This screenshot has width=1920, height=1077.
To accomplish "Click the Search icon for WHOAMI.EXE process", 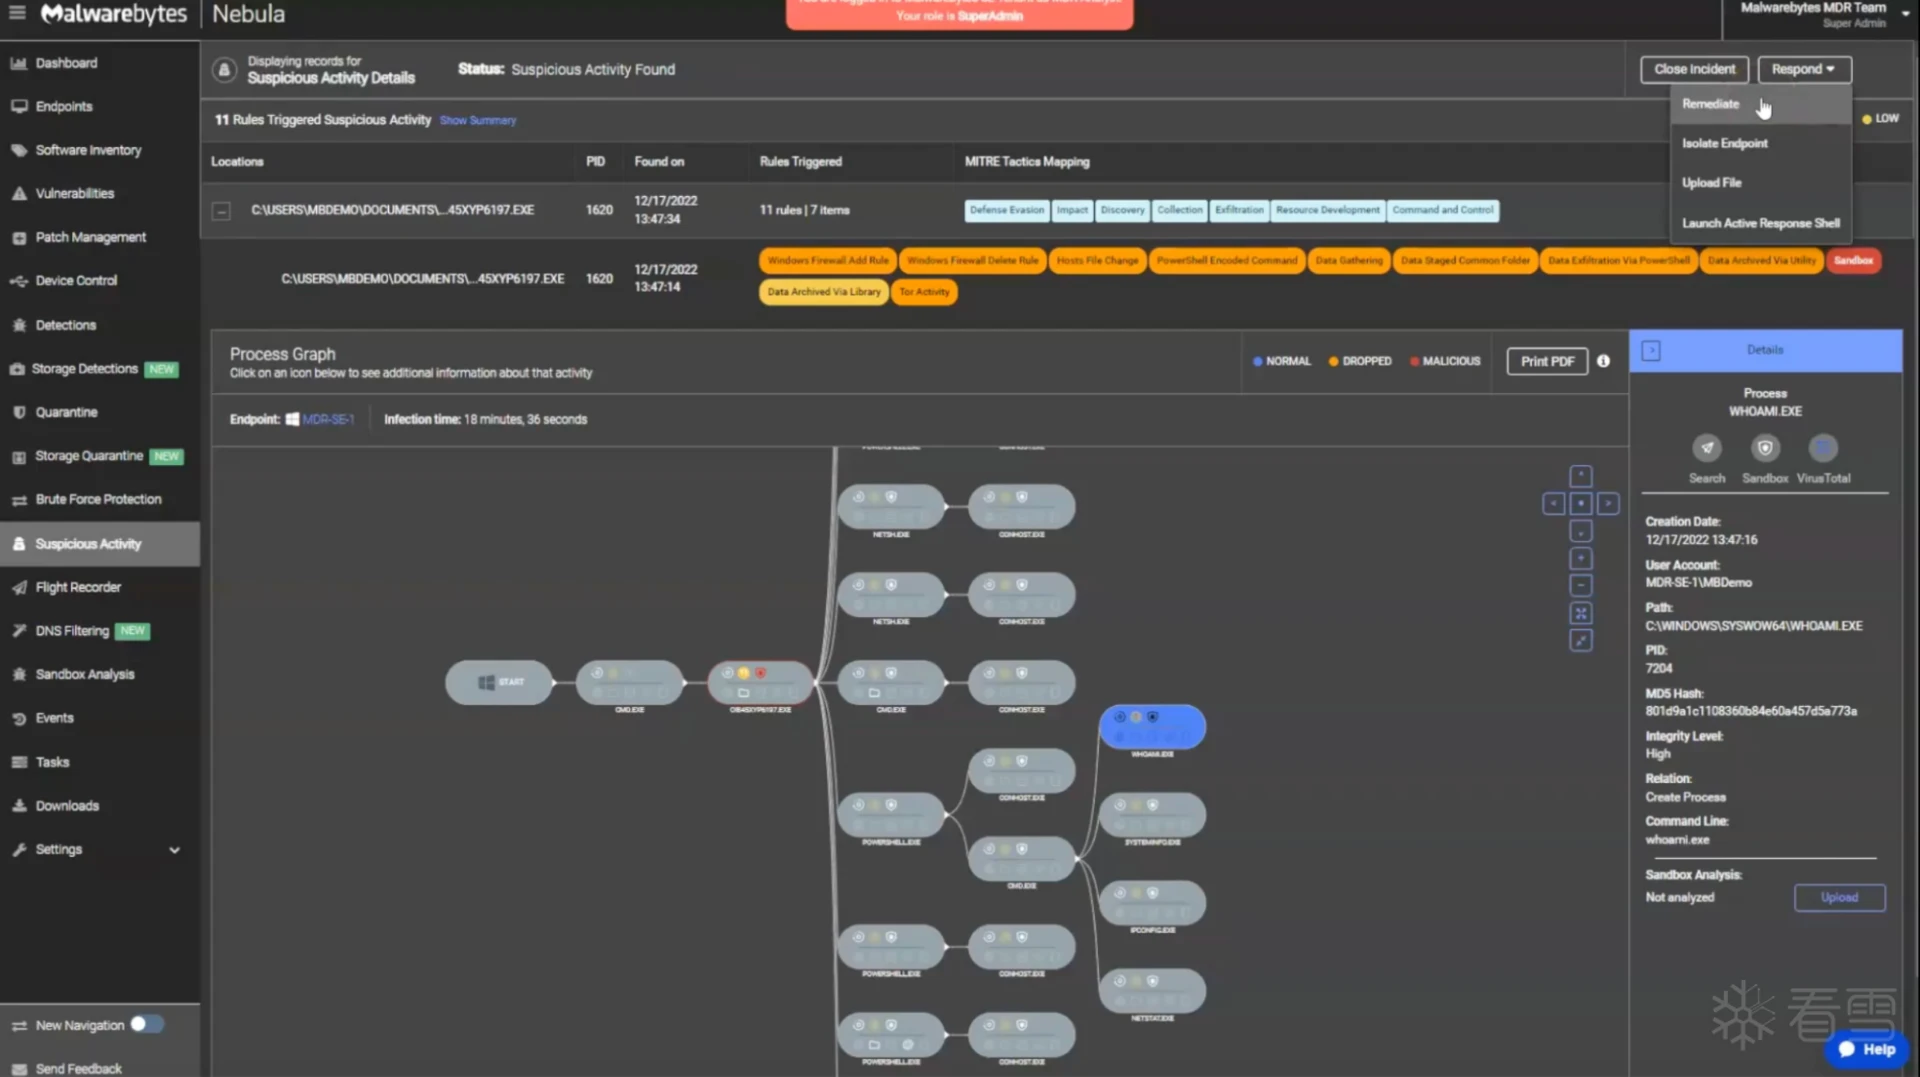I will tap(1706, 448).
